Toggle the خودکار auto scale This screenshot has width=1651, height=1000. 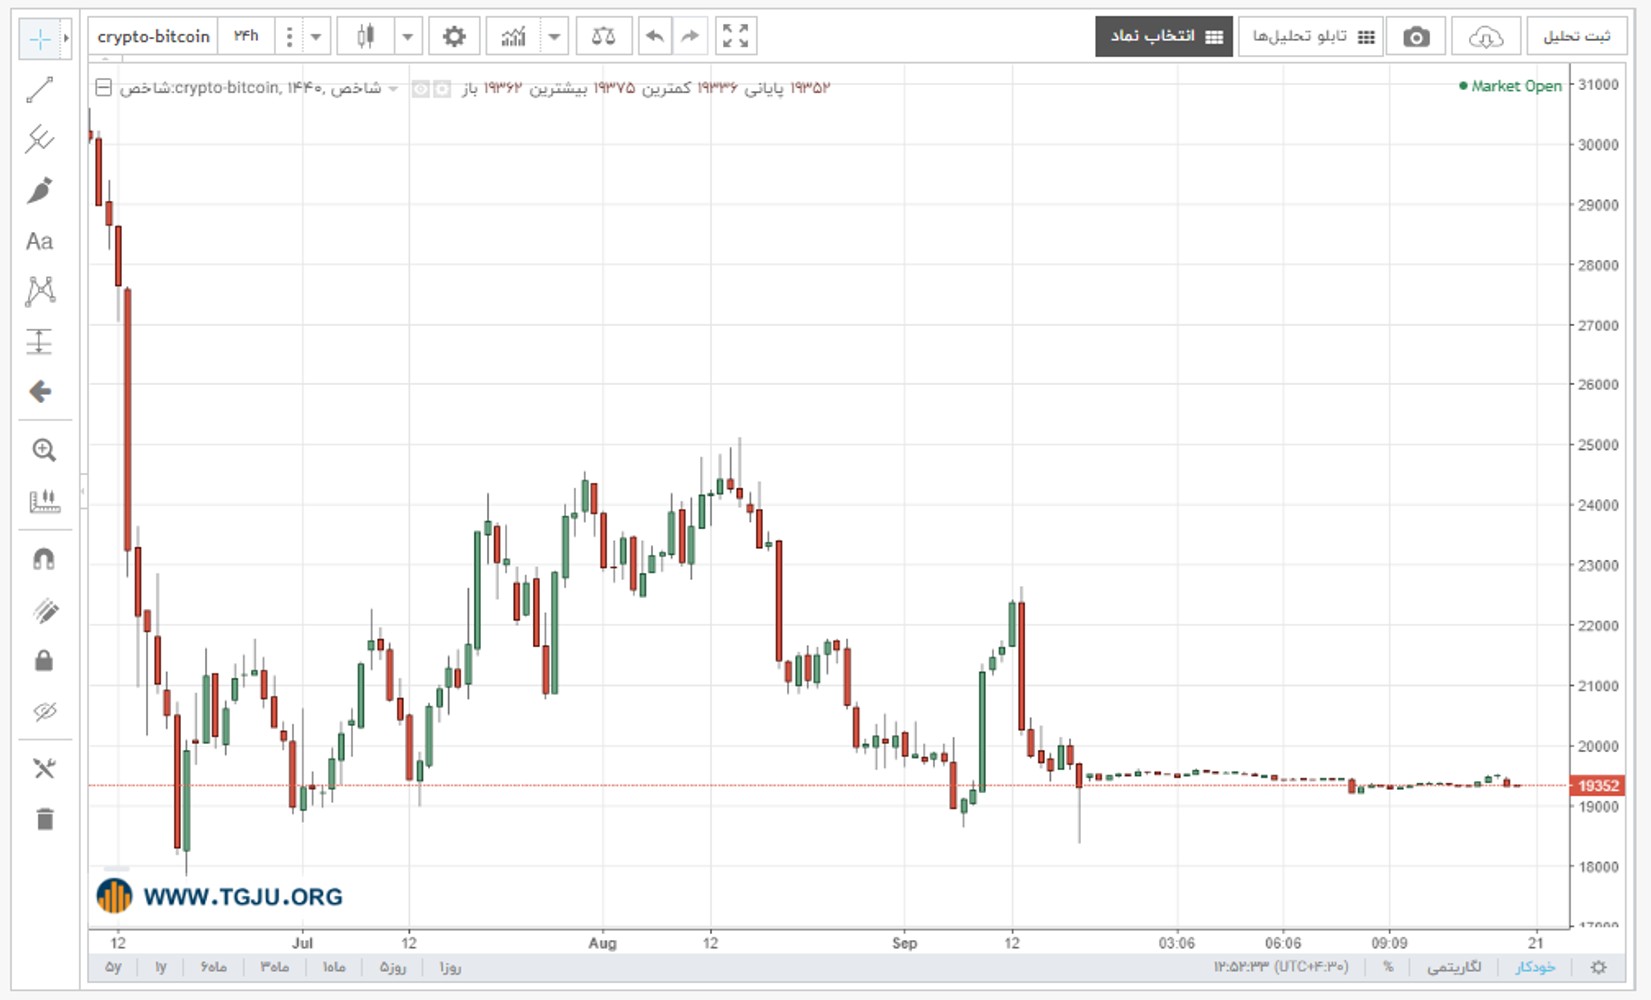click(x=1535, y=967)
